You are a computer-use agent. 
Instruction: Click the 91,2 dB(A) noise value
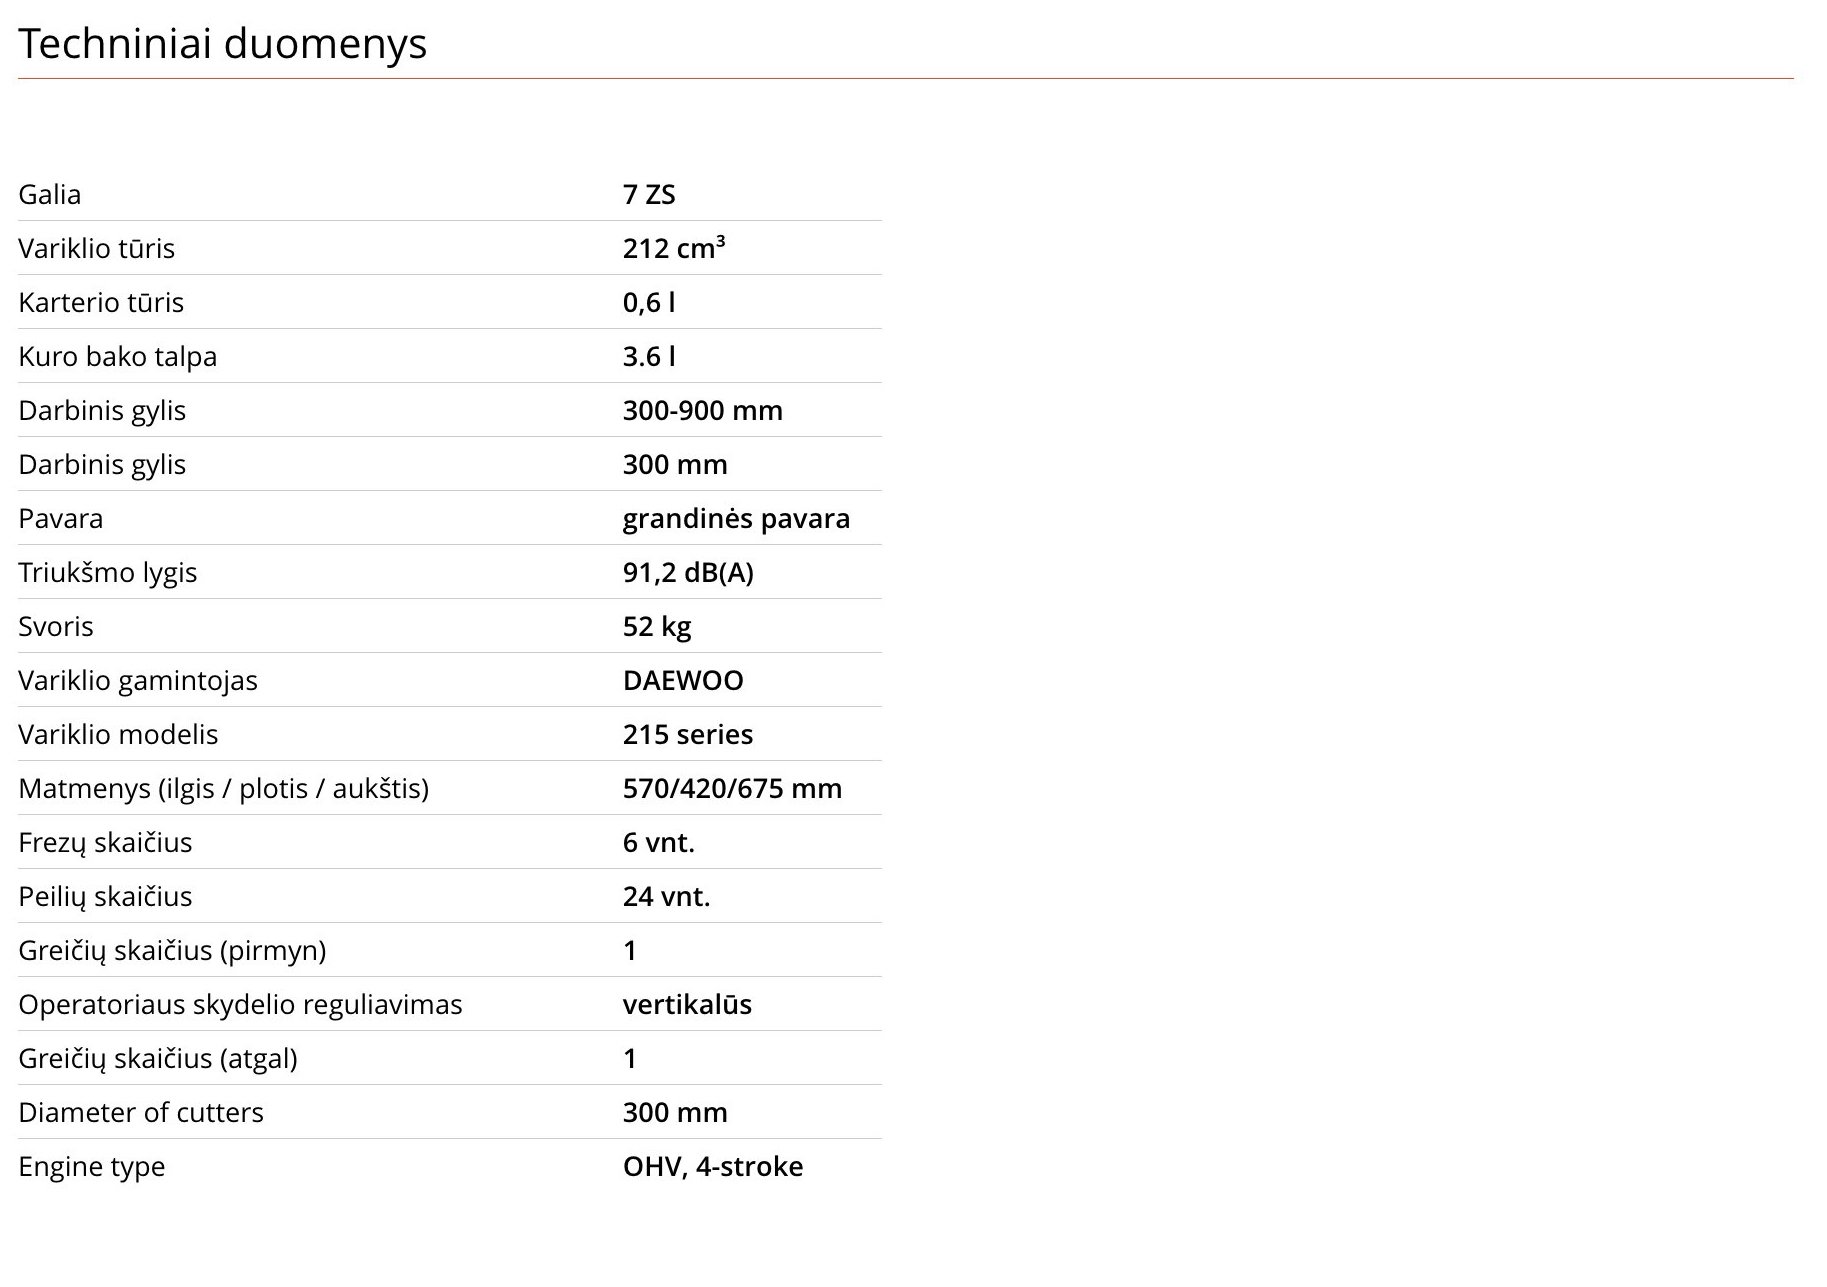pos(688,572)
